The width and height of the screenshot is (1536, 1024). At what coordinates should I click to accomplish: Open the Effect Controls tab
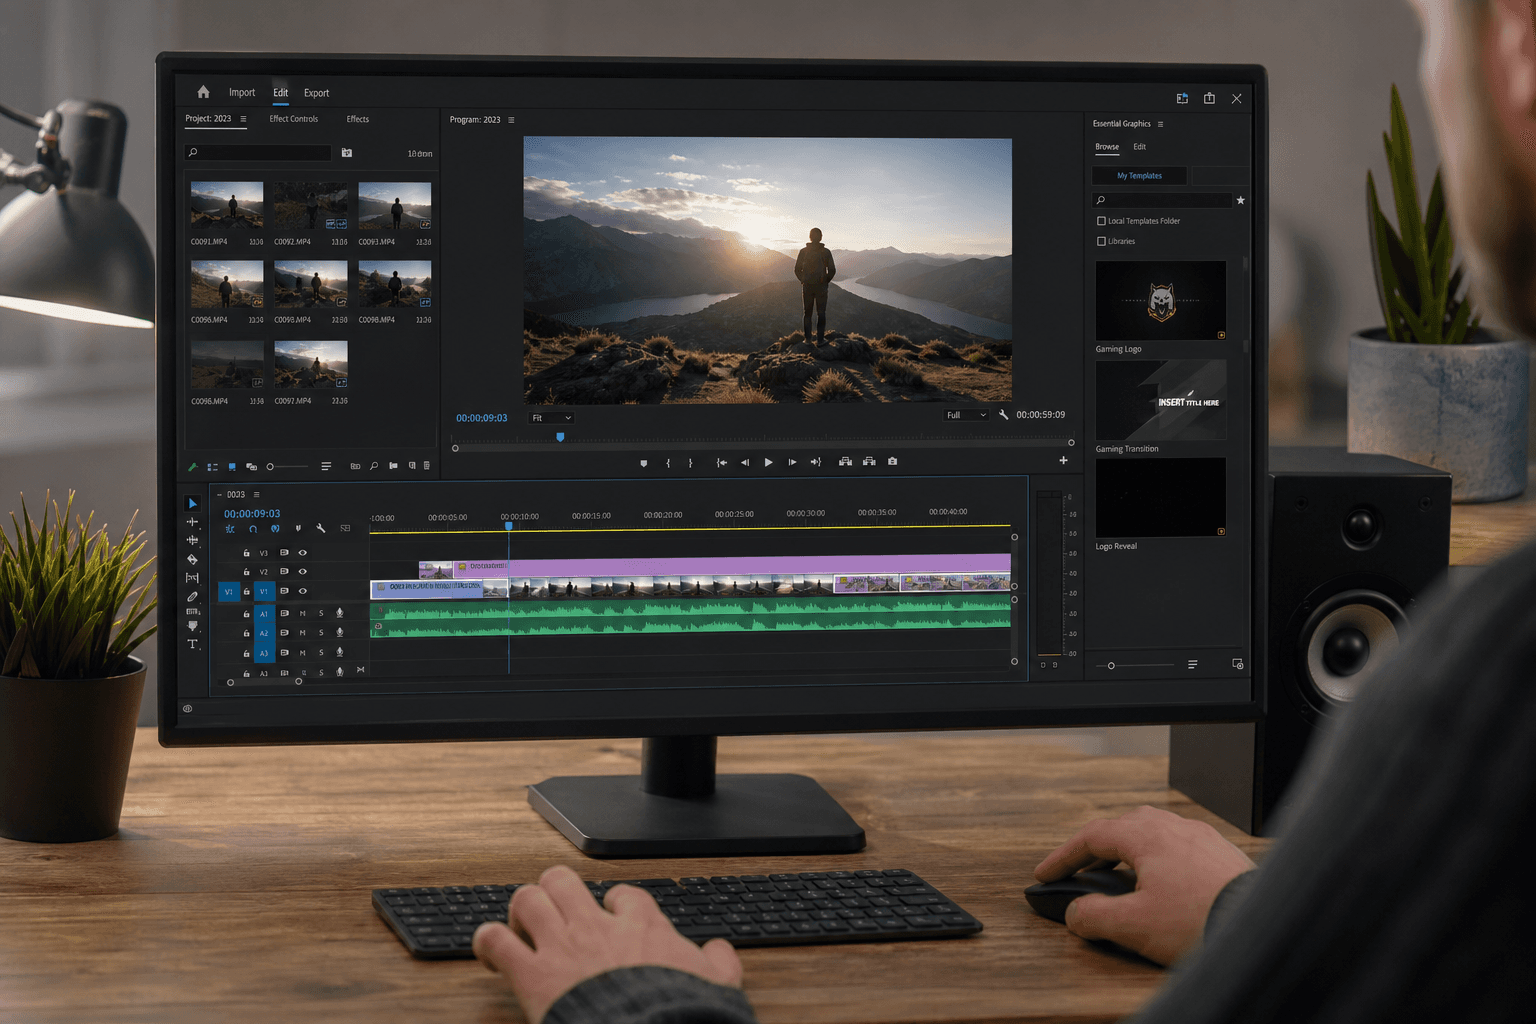[293, 119]
